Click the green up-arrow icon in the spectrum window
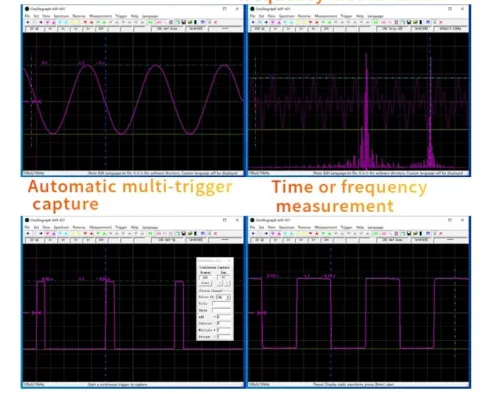This screenshot has height=394, width=500. (x=329, y=22)
